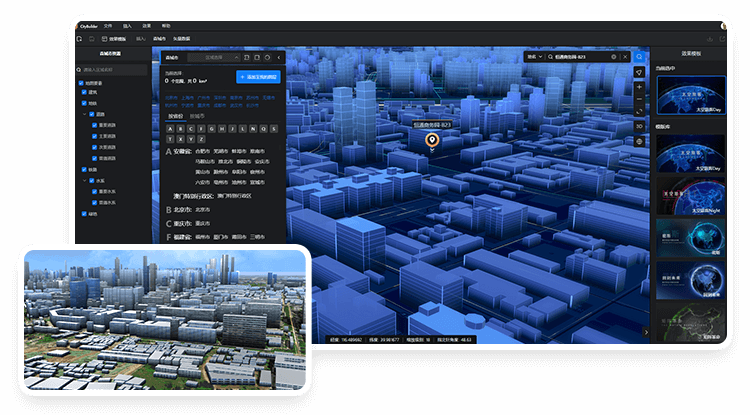Switch to the 按省份 tab
The width and height of the screenshot is (750, 415).
pos(176,116)
